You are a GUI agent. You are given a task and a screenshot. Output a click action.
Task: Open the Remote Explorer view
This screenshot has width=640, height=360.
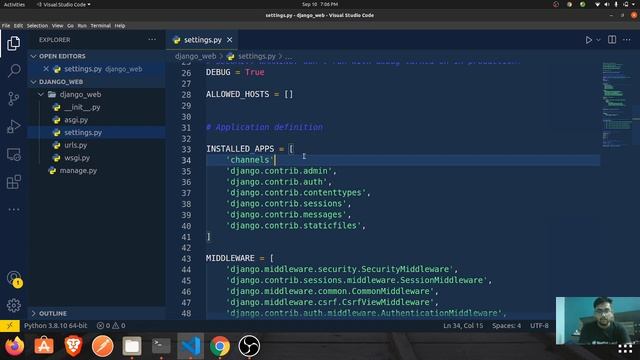[x=13, y=155]
